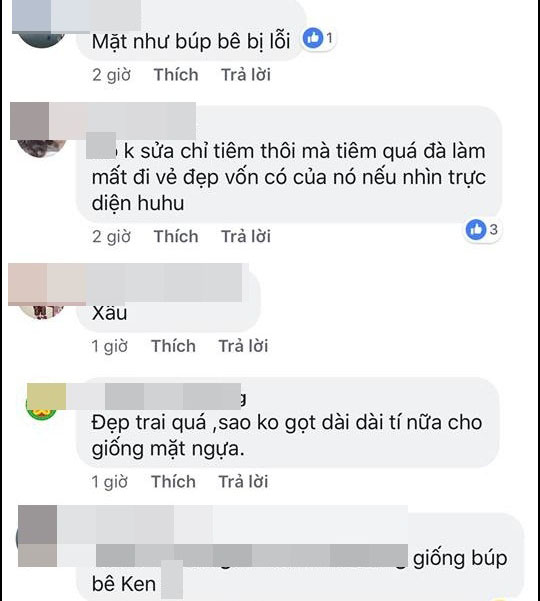Open the "1 giờ" timestamp under the "Xấu" comment
Image resolution: width=540 pixels, height=601 pixels.
coord(109,346)
